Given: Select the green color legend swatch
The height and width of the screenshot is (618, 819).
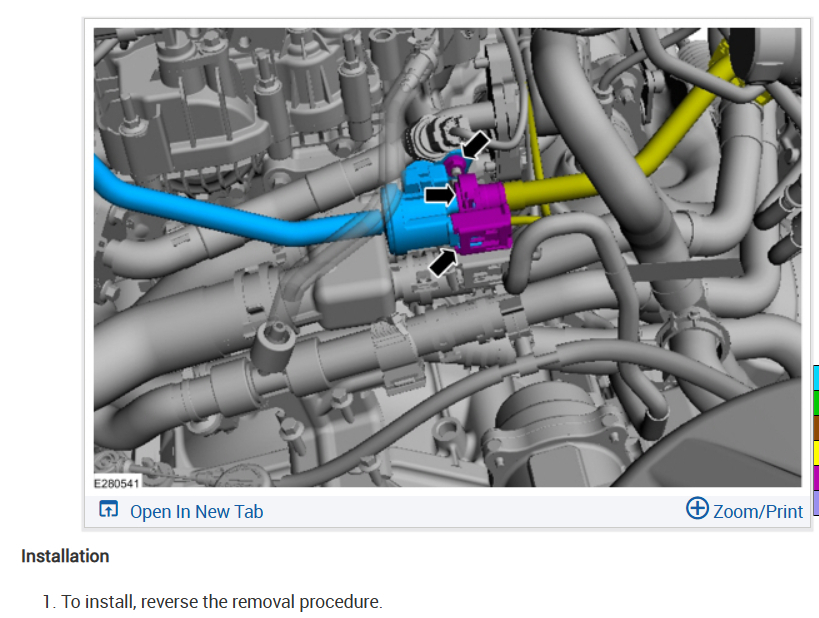Looking at the screenshot, I should [816, 403].
